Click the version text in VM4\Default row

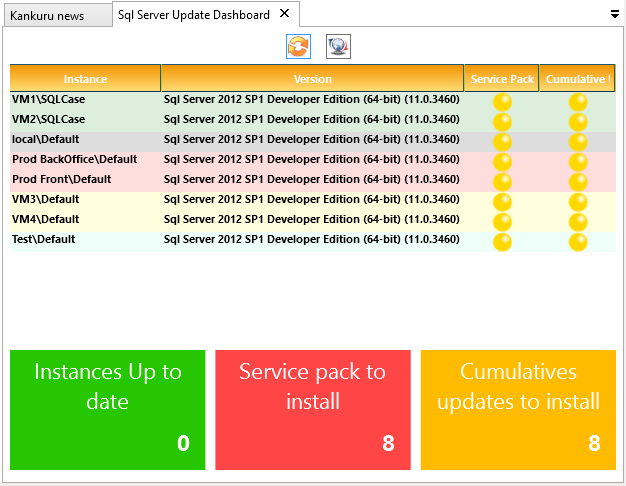pyautogui.click(x=312, y=219)
